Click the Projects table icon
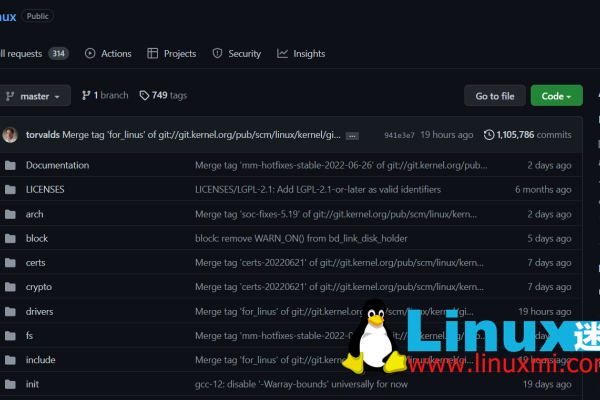 (152, 54)
